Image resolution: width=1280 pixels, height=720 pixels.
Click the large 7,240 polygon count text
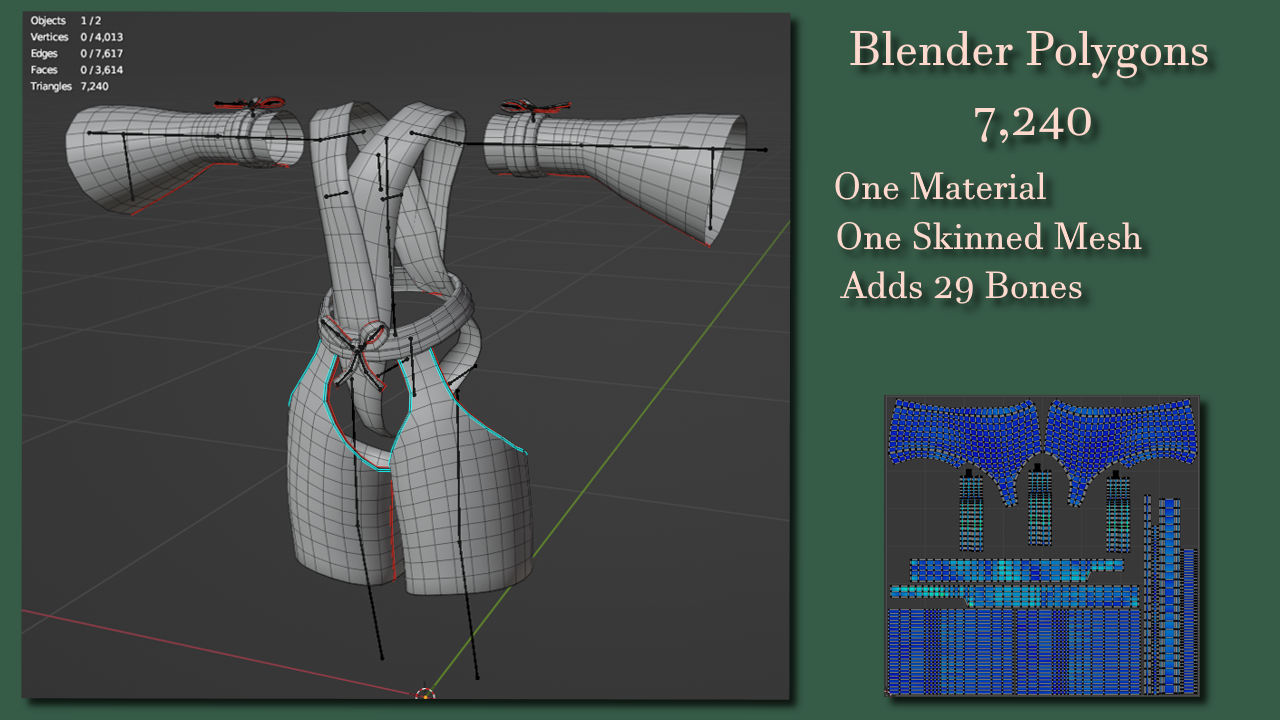tap(1031, 122)
